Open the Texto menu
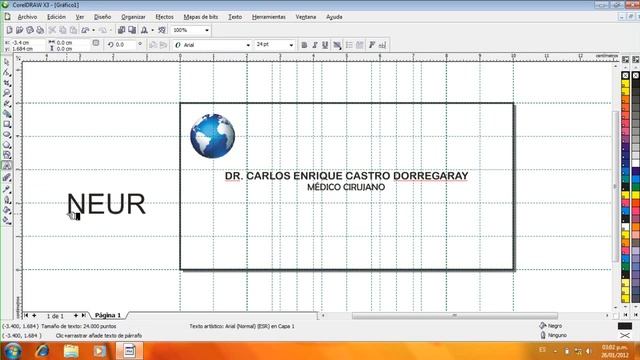Screen dimensions: 640x360 (x=235, y=17)
